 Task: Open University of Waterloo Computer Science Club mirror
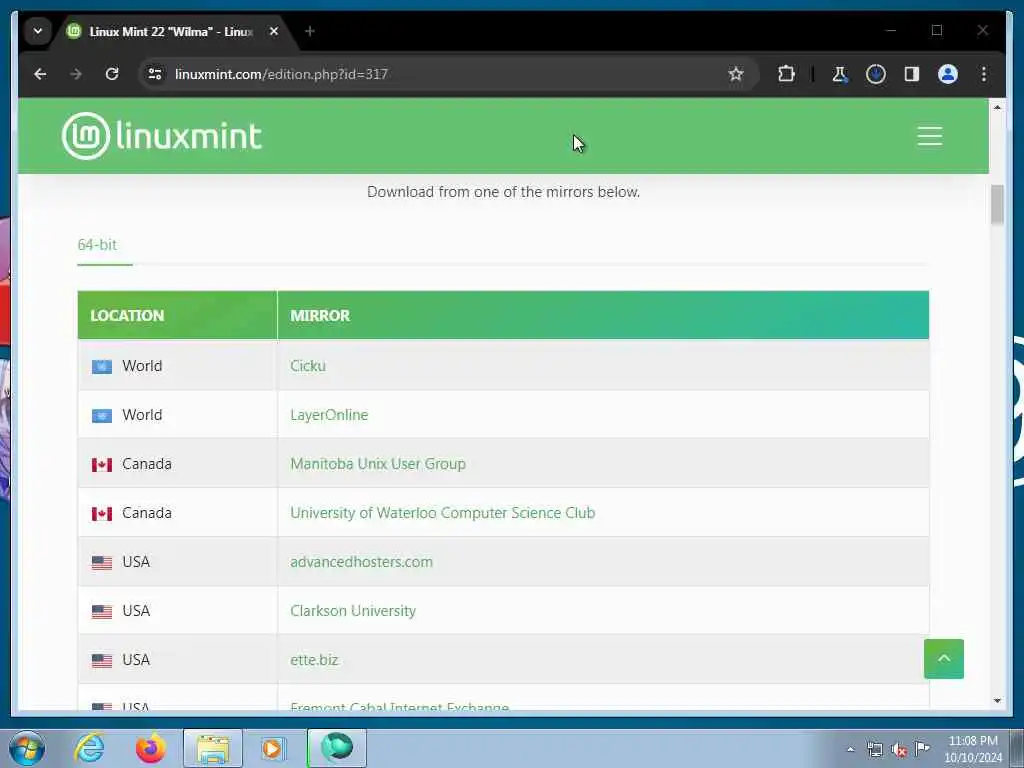[x=442, y=513]
